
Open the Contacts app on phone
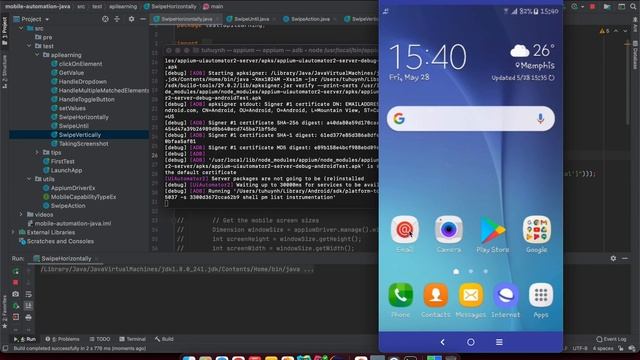[x=436, y=295]
